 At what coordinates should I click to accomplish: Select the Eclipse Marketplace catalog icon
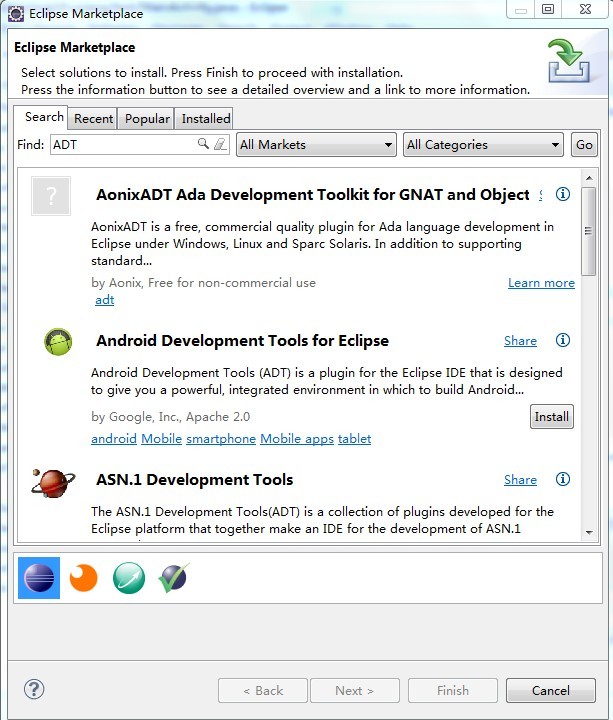pos(39,578)
